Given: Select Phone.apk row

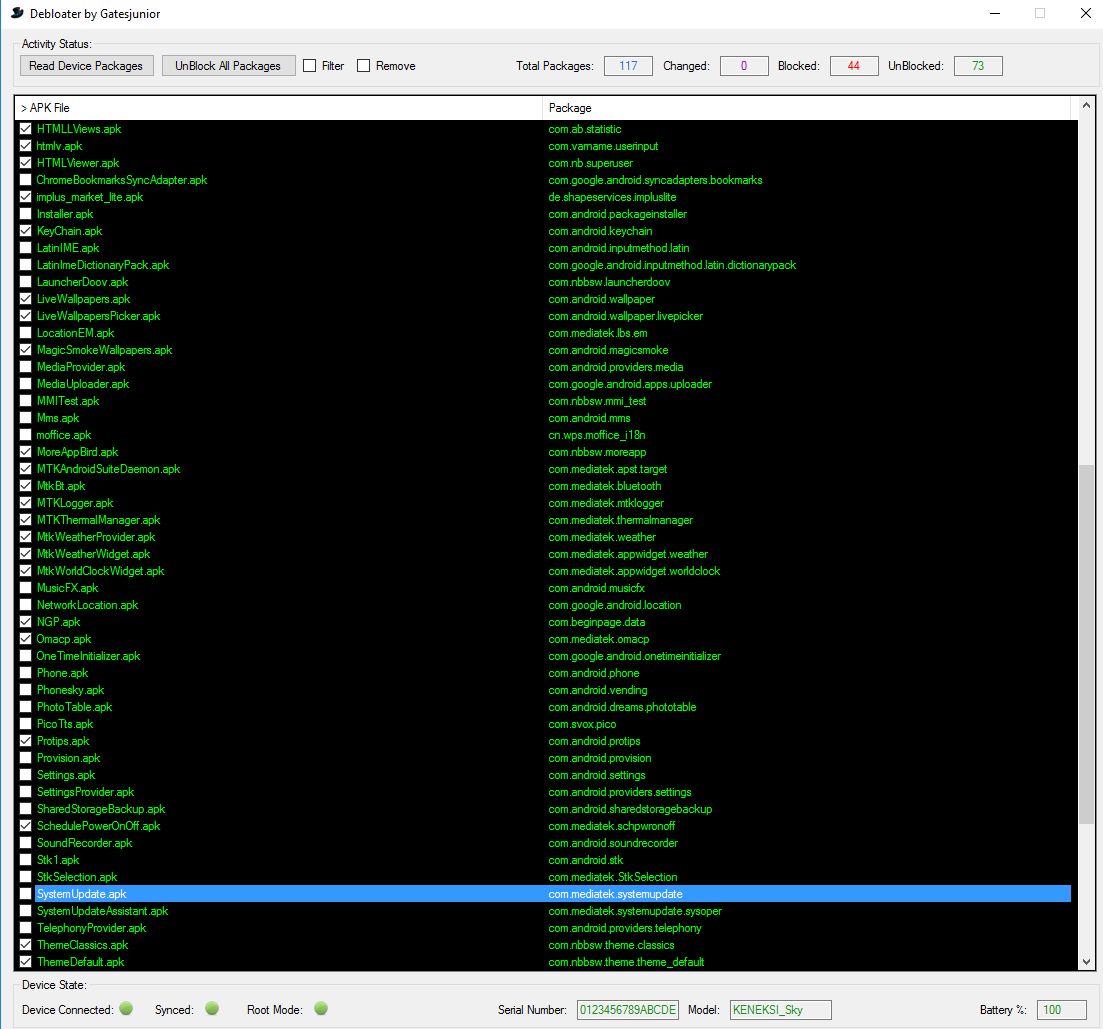Looking at the screenshot, I should click(x=543, y=673).
